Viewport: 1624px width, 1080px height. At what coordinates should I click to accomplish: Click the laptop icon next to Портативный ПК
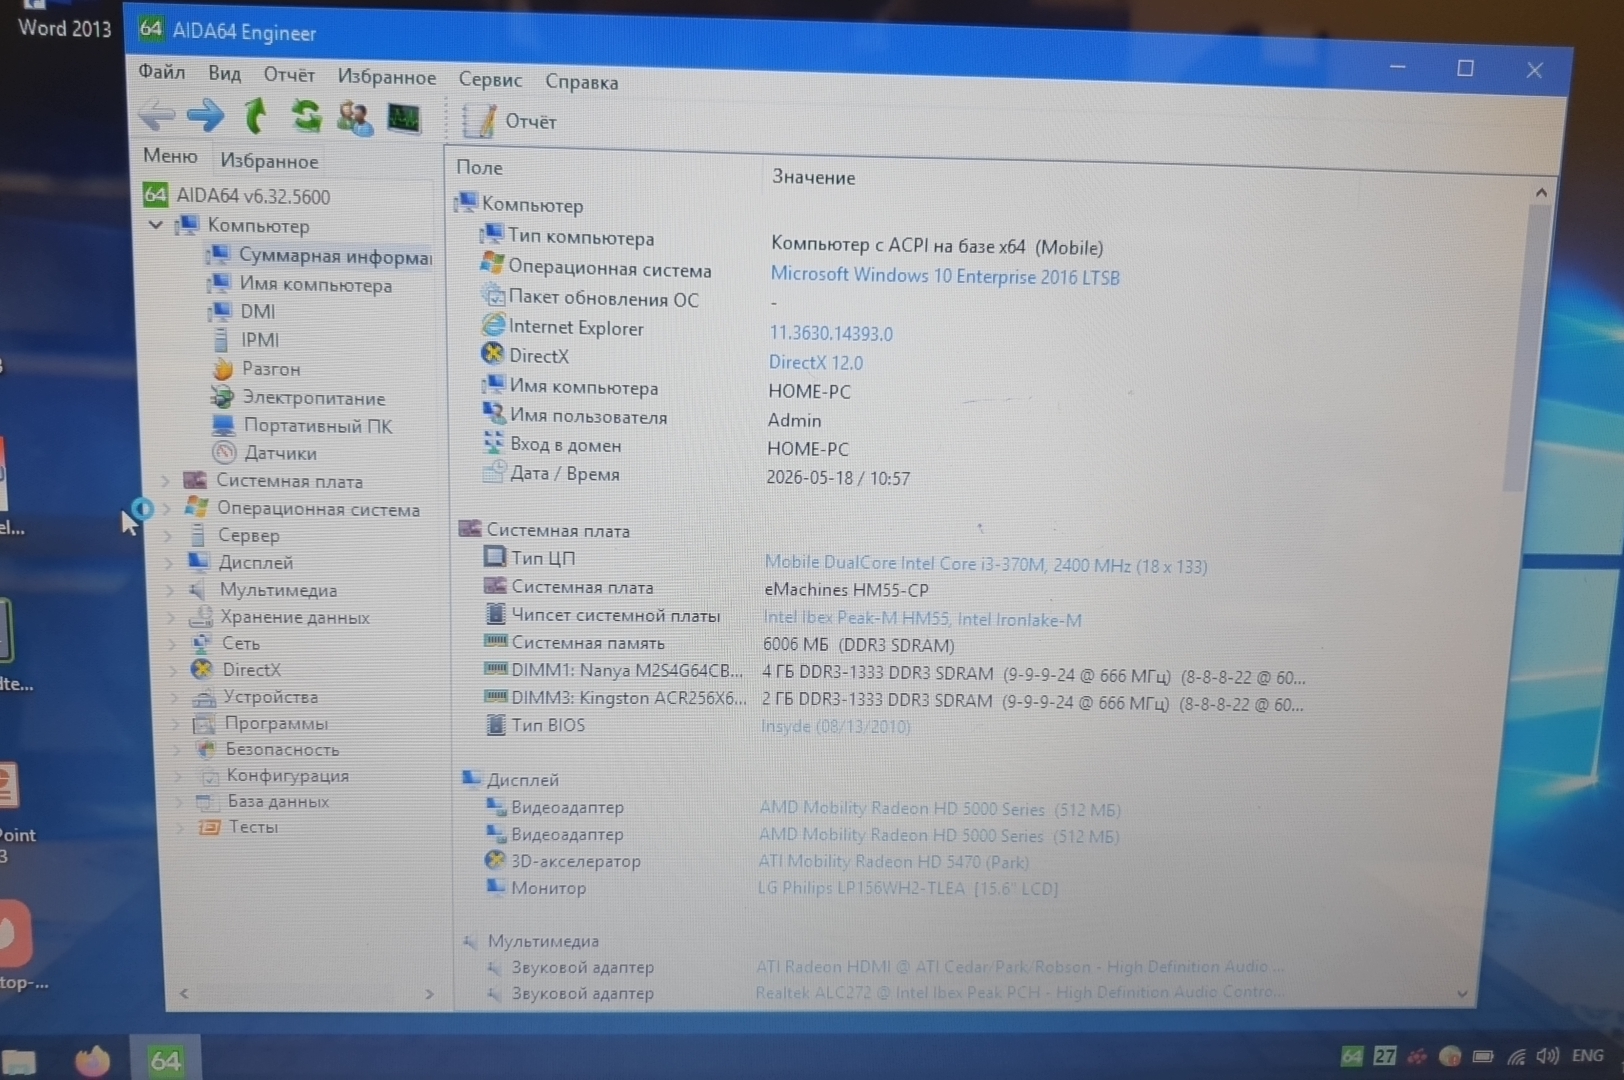click(x=223, y=425)
